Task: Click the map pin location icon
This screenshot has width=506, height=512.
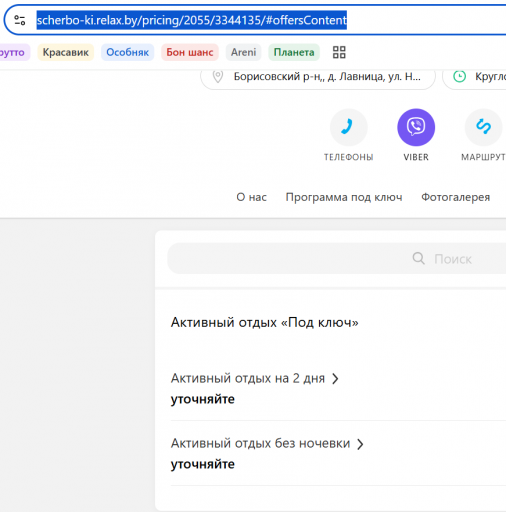Action: [218, 77]
